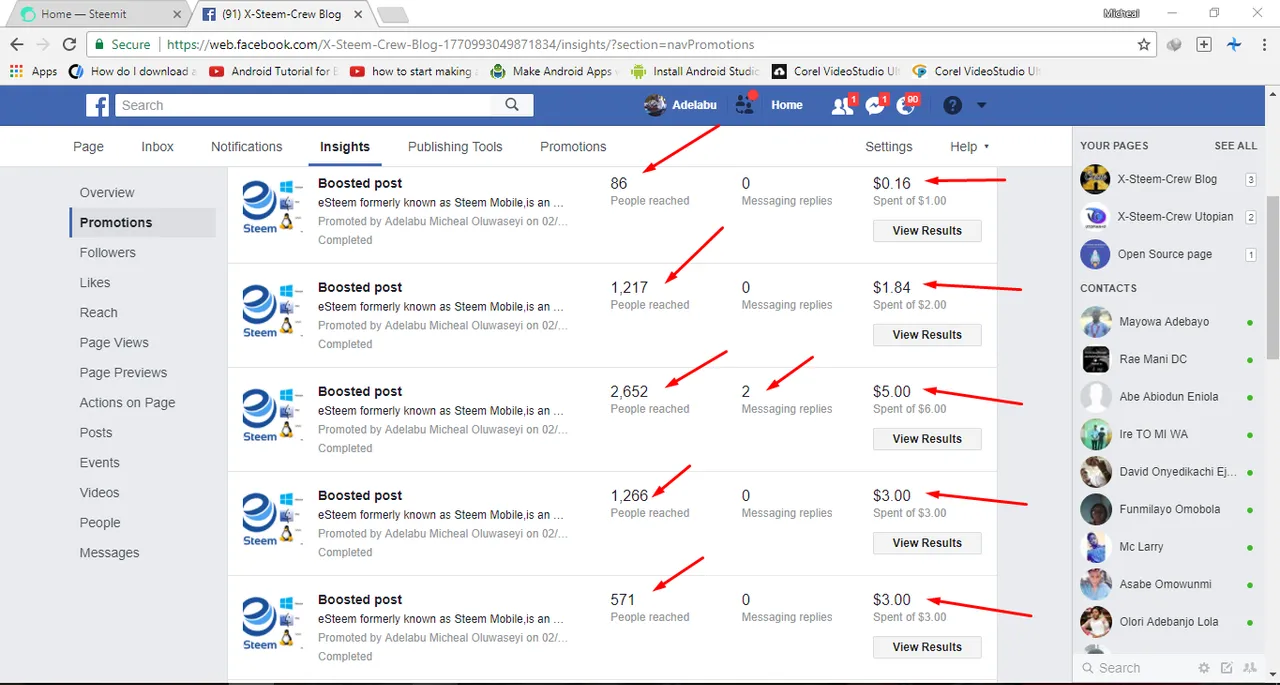The height and width of the screenshot is (685, 1280).
Task: Click Home link in Facebook header
Action: click(787, 105)
